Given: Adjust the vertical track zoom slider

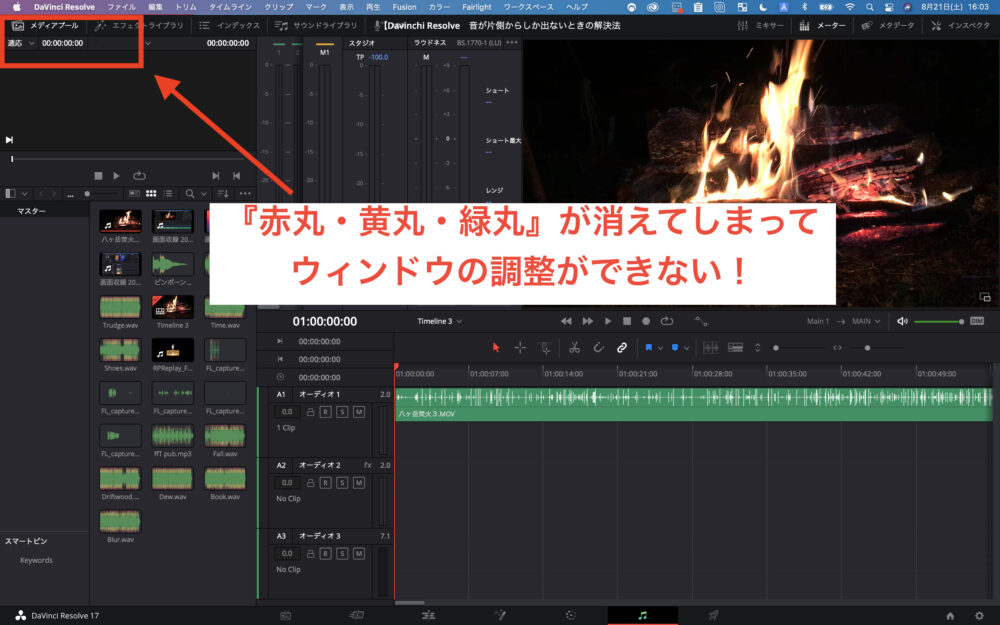Looking at the screenshot, I should pos(798,348).
